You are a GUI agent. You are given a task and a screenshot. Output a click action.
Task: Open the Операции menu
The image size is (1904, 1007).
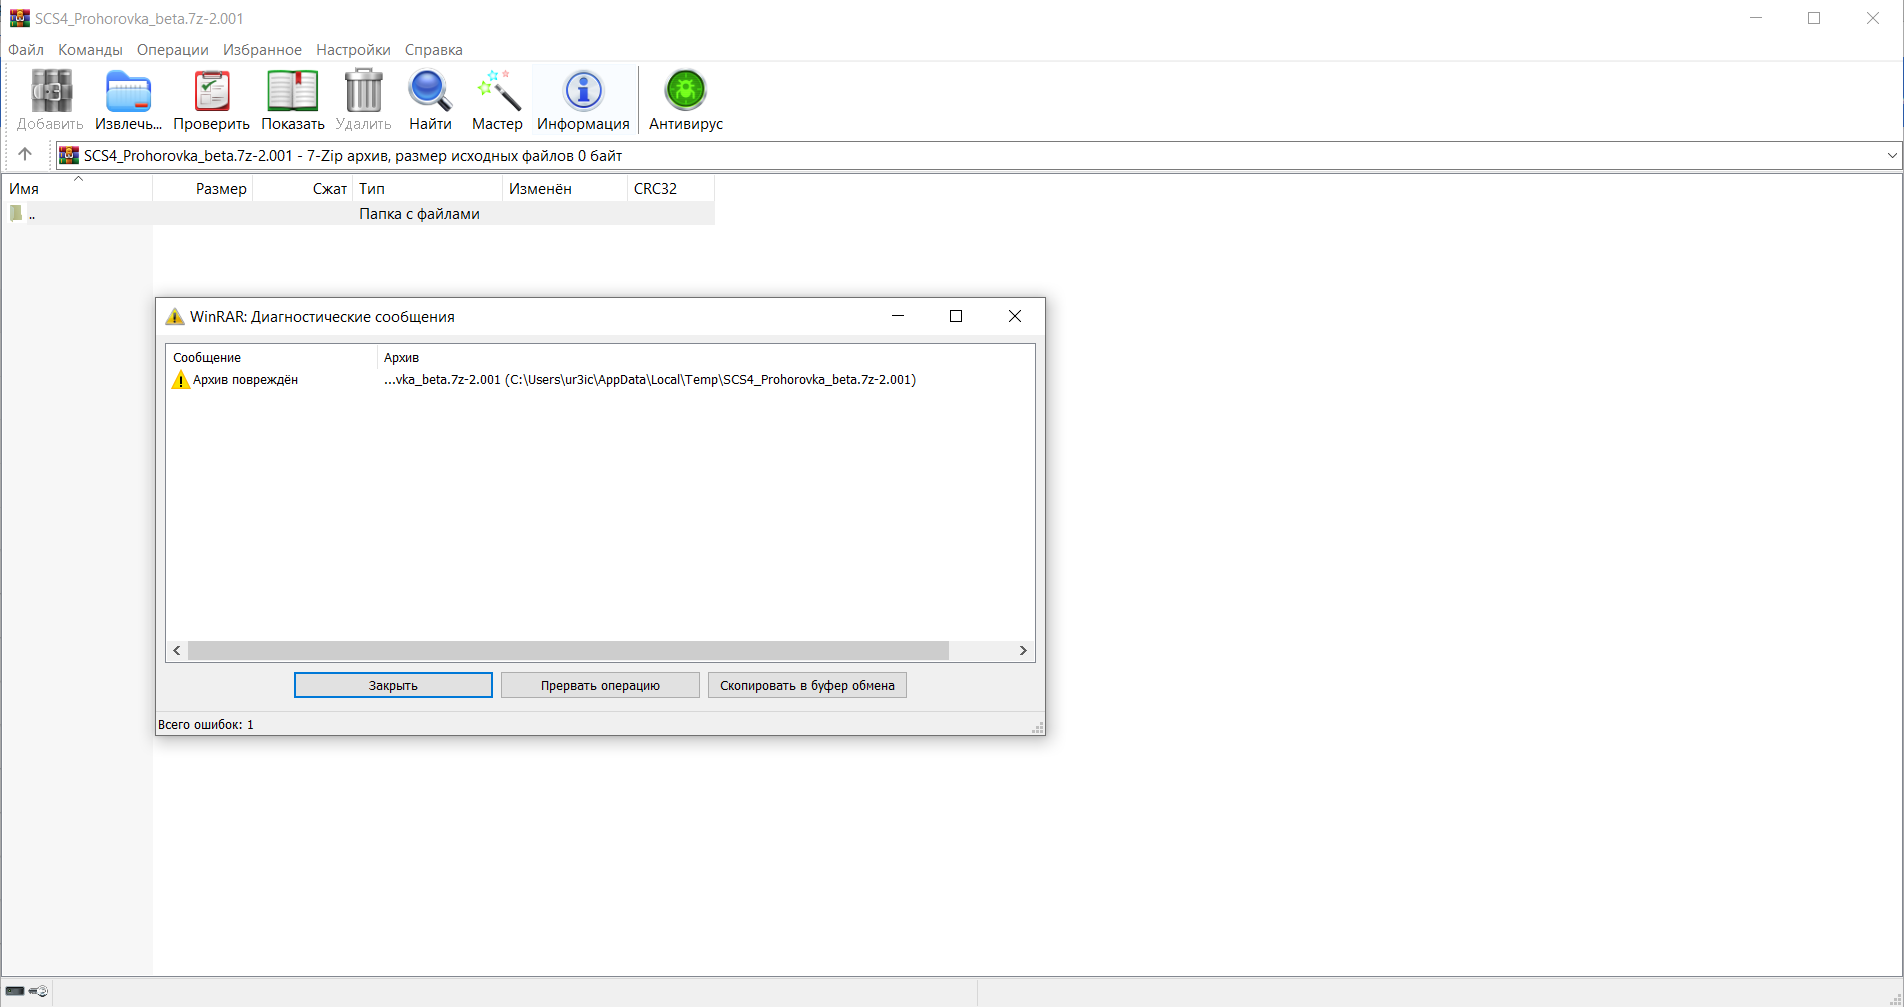[173, 50]
